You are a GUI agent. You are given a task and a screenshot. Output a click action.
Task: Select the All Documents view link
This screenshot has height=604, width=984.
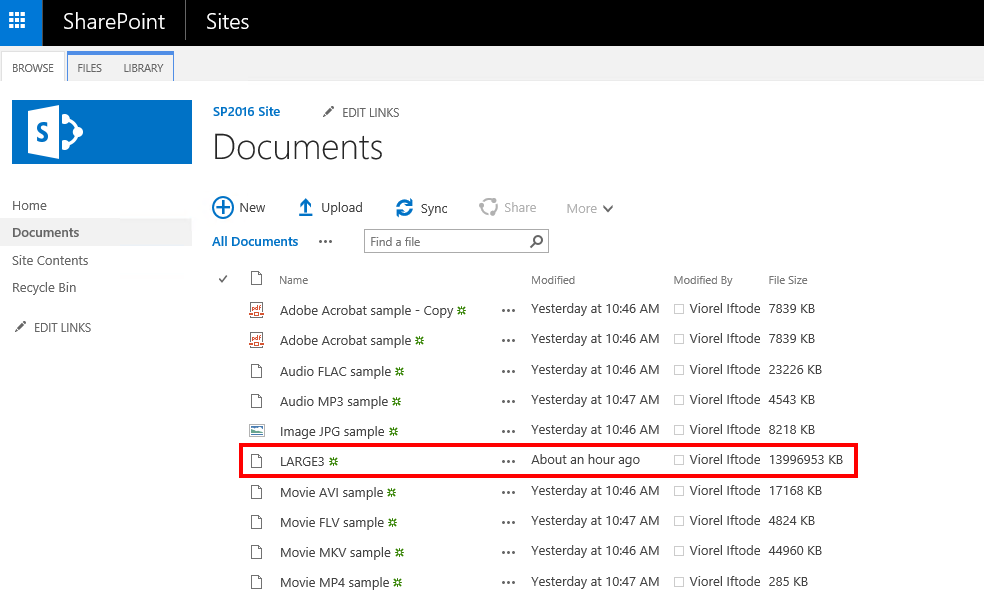coord(255,242)
